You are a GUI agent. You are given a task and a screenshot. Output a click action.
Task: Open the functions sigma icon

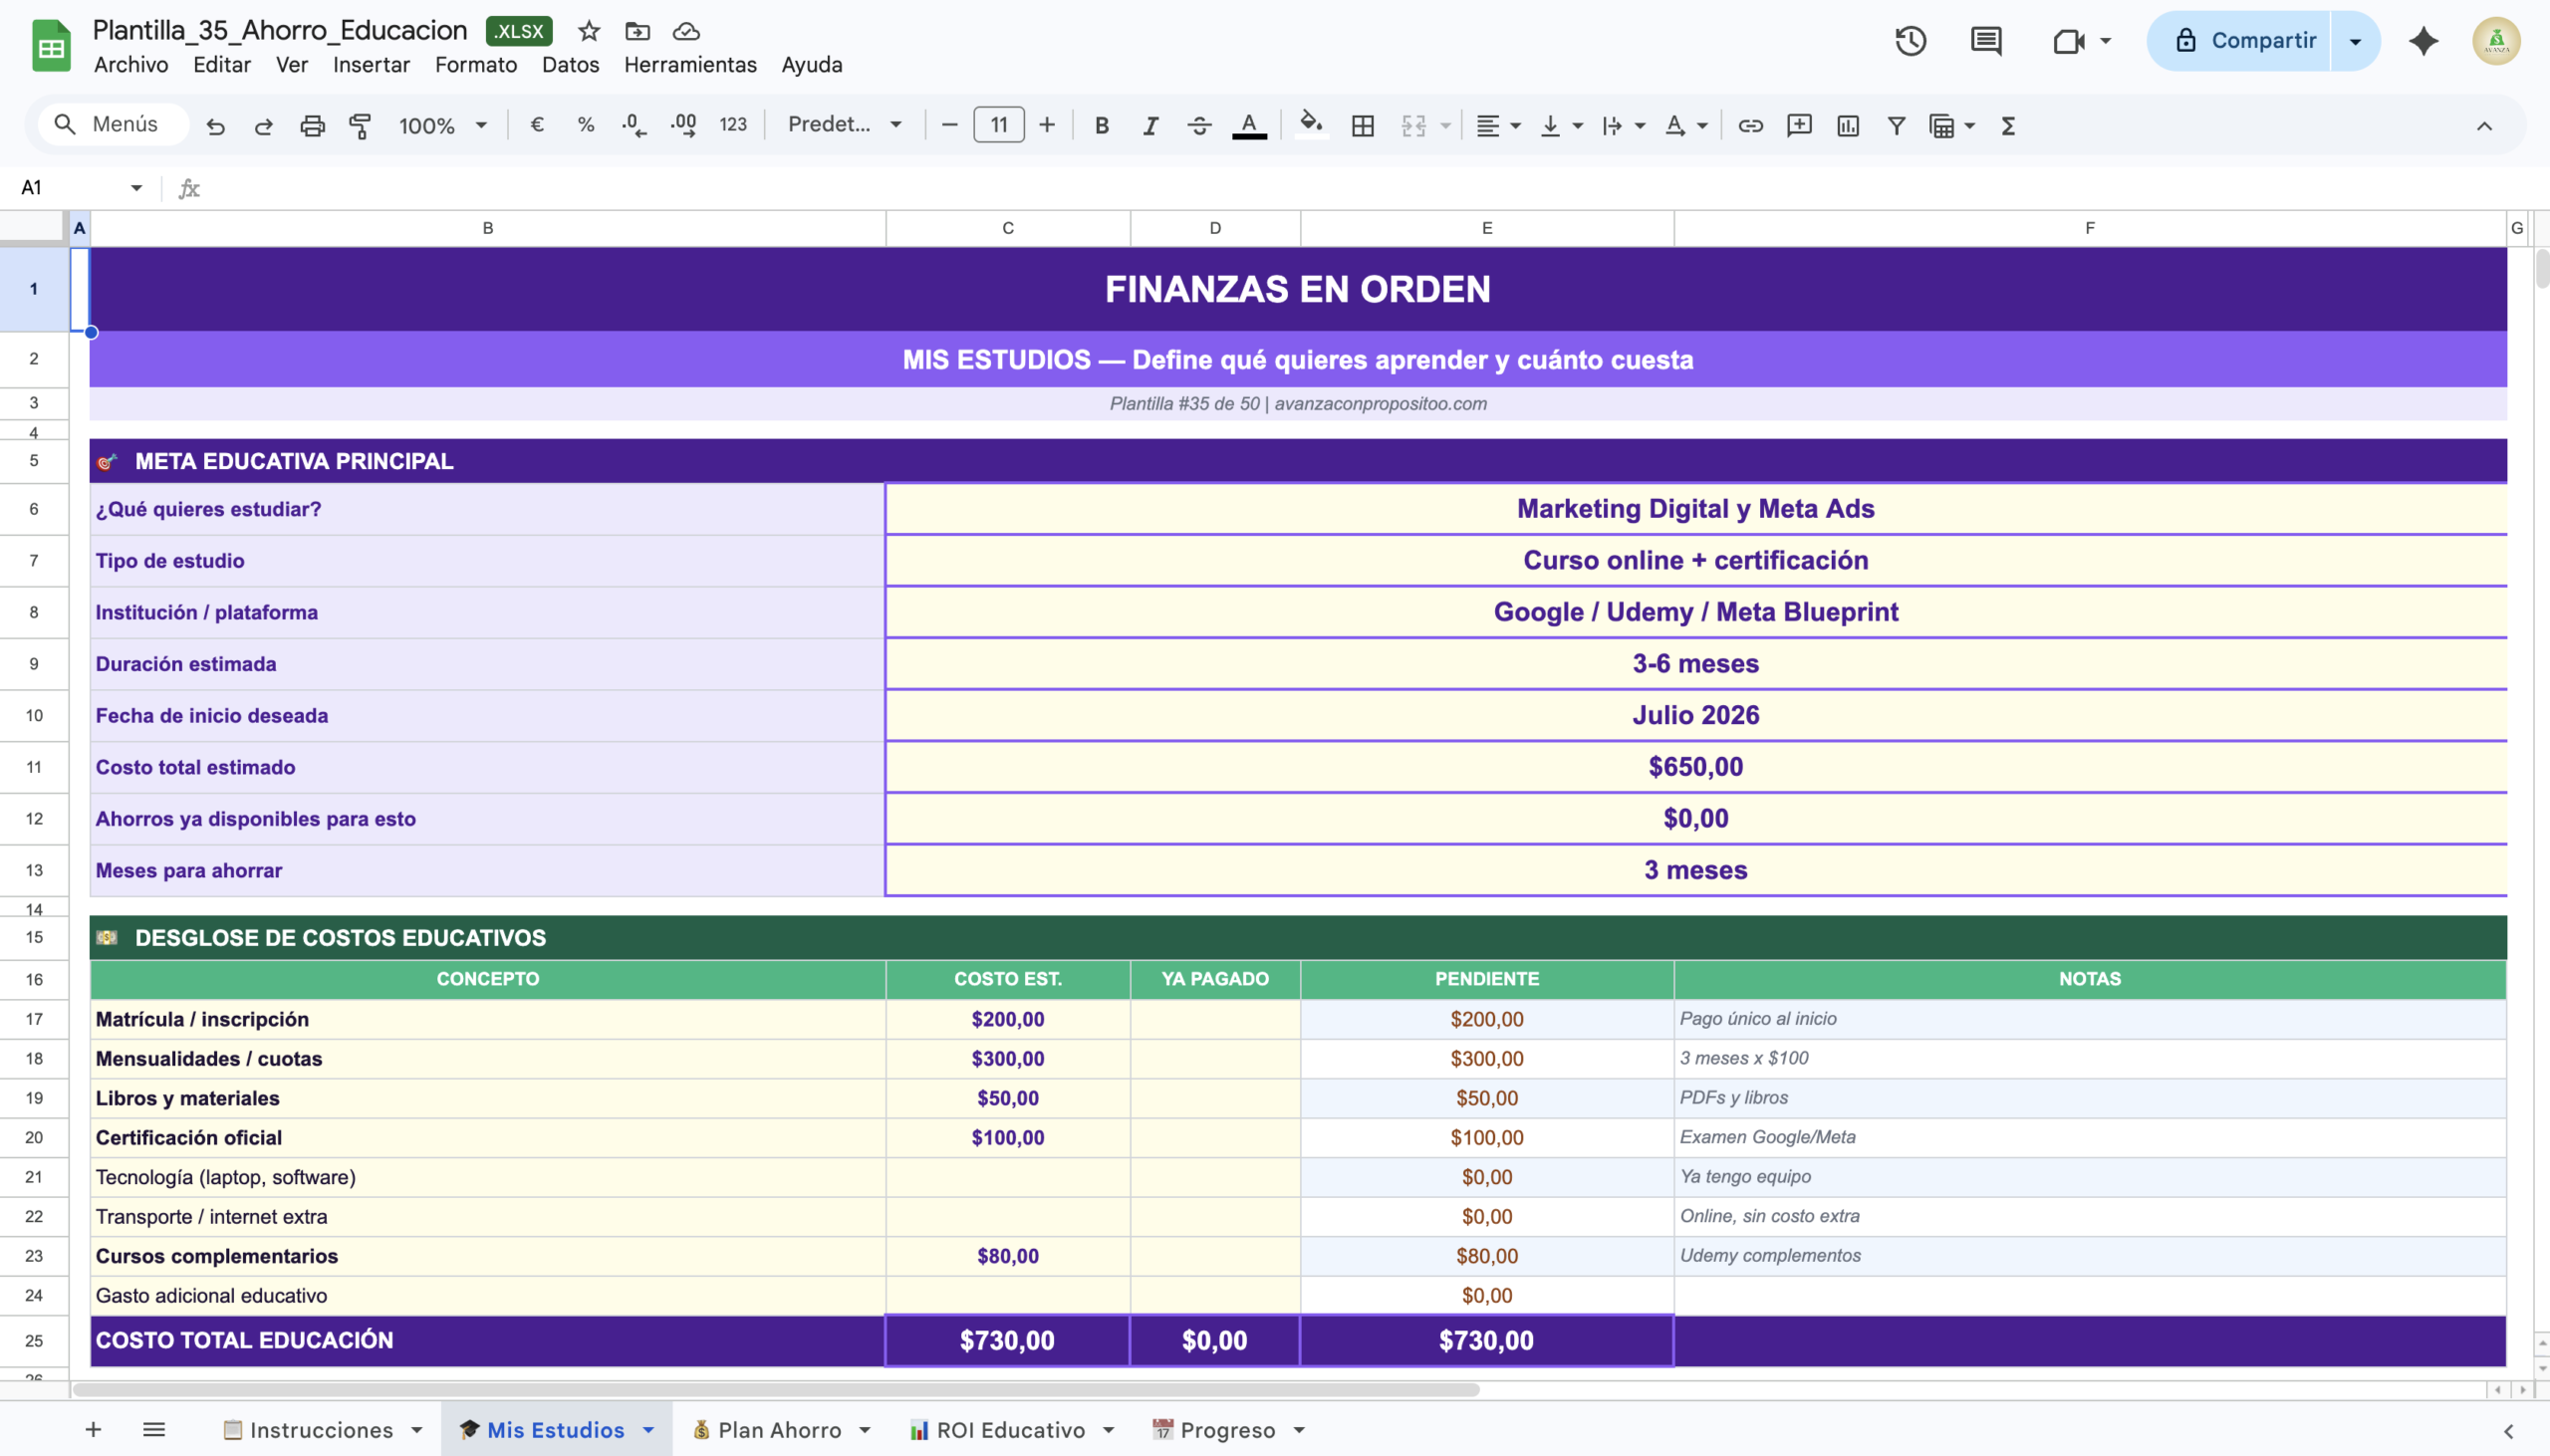[2007, 126]
